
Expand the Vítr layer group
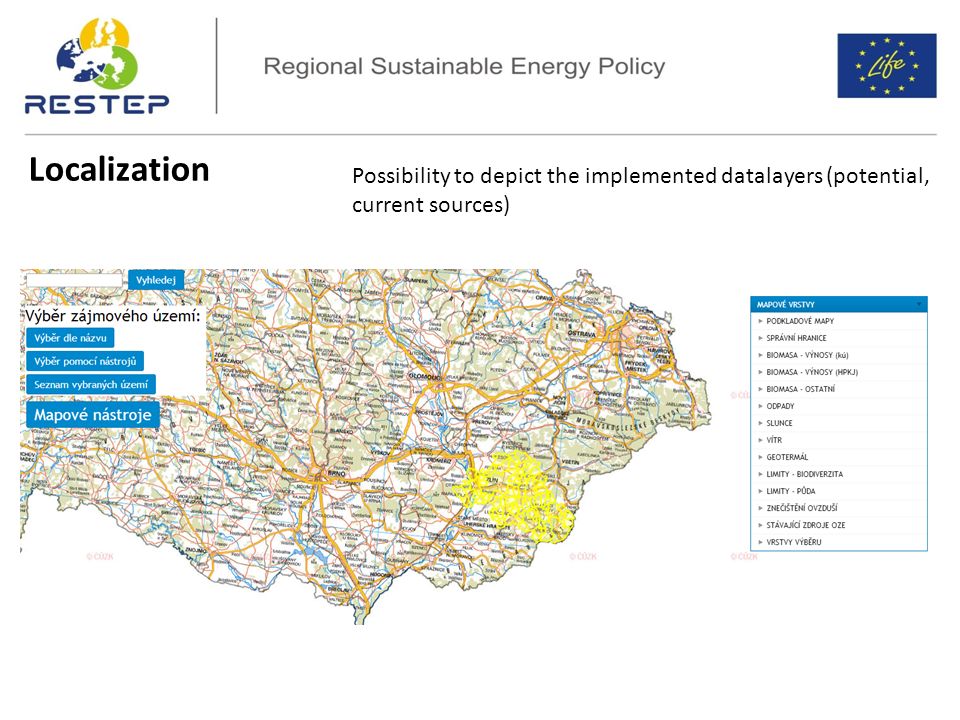(839, 440)
